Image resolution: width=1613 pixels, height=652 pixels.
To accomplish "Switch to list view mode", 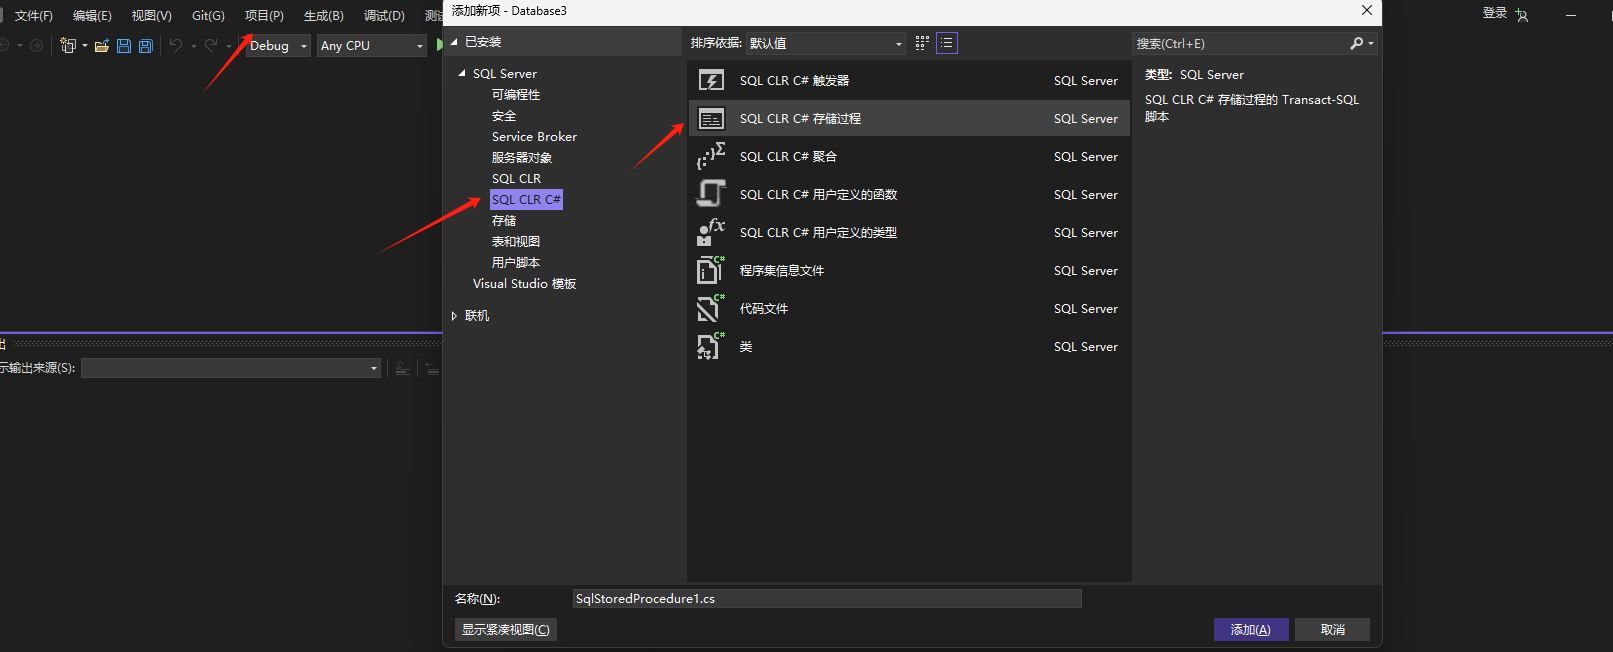I will point(947,43).
